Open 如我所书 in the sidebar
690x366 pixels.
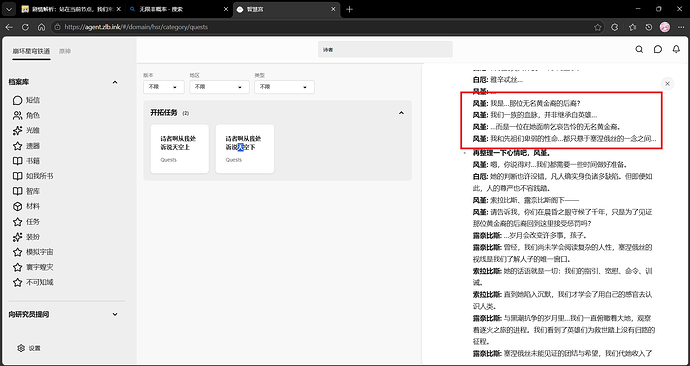click(x=33, y=176)
